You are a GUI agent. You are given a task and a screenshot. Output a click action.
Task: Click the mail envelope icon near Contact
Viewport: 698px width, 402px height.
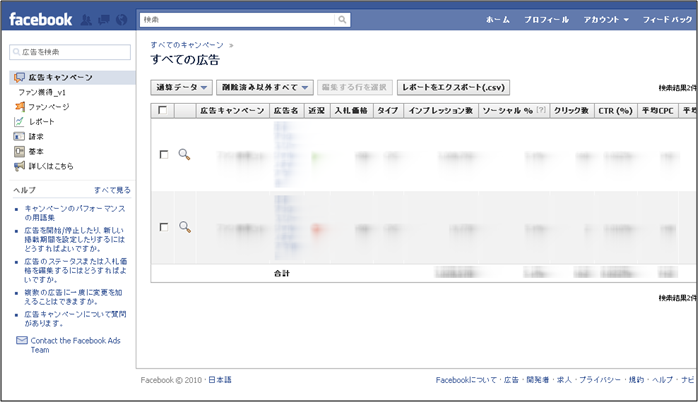click(x=22, y=340)
